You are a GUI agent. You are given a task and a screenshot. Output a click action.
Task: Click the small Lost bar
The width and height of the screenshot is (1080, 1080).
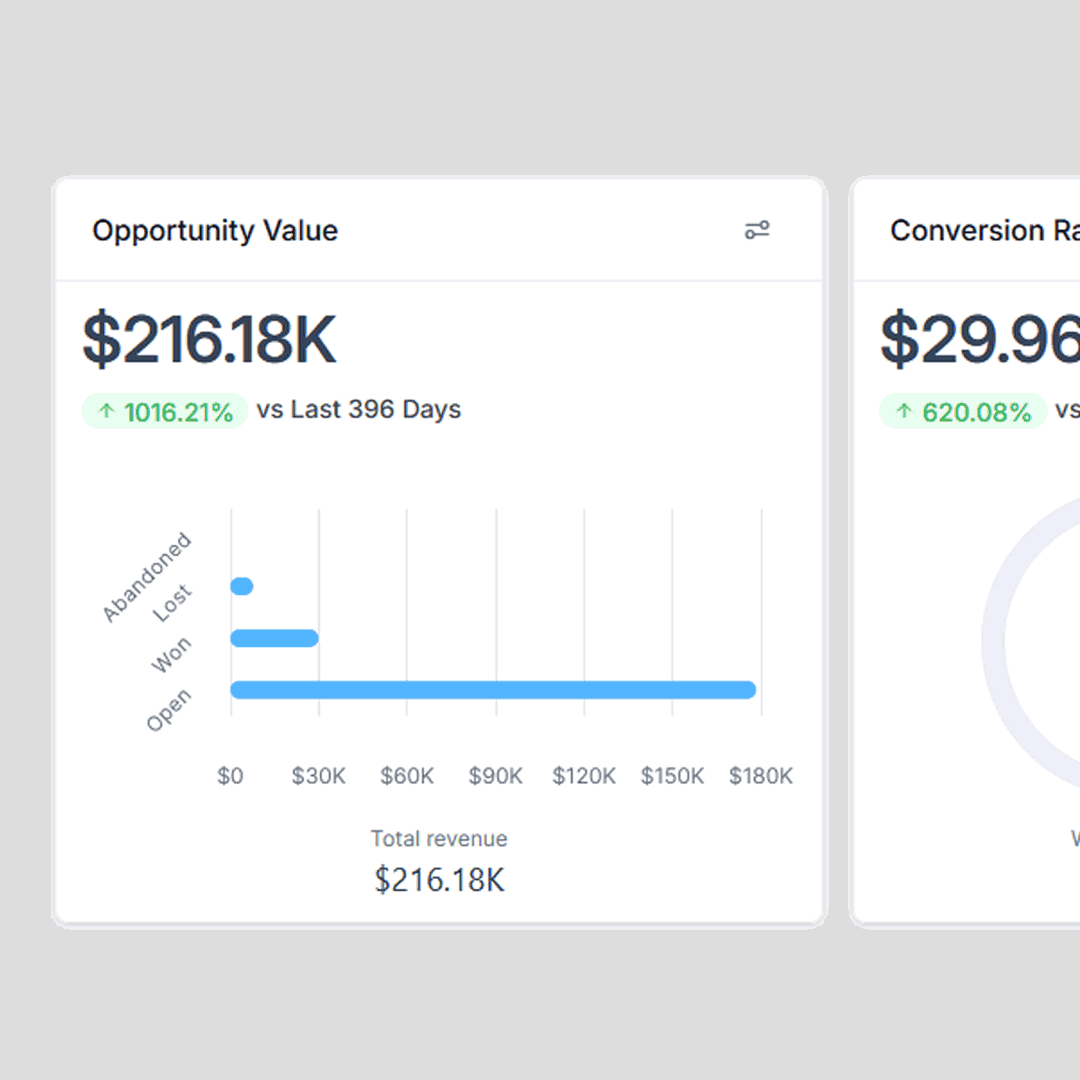(x=241, y=586)
